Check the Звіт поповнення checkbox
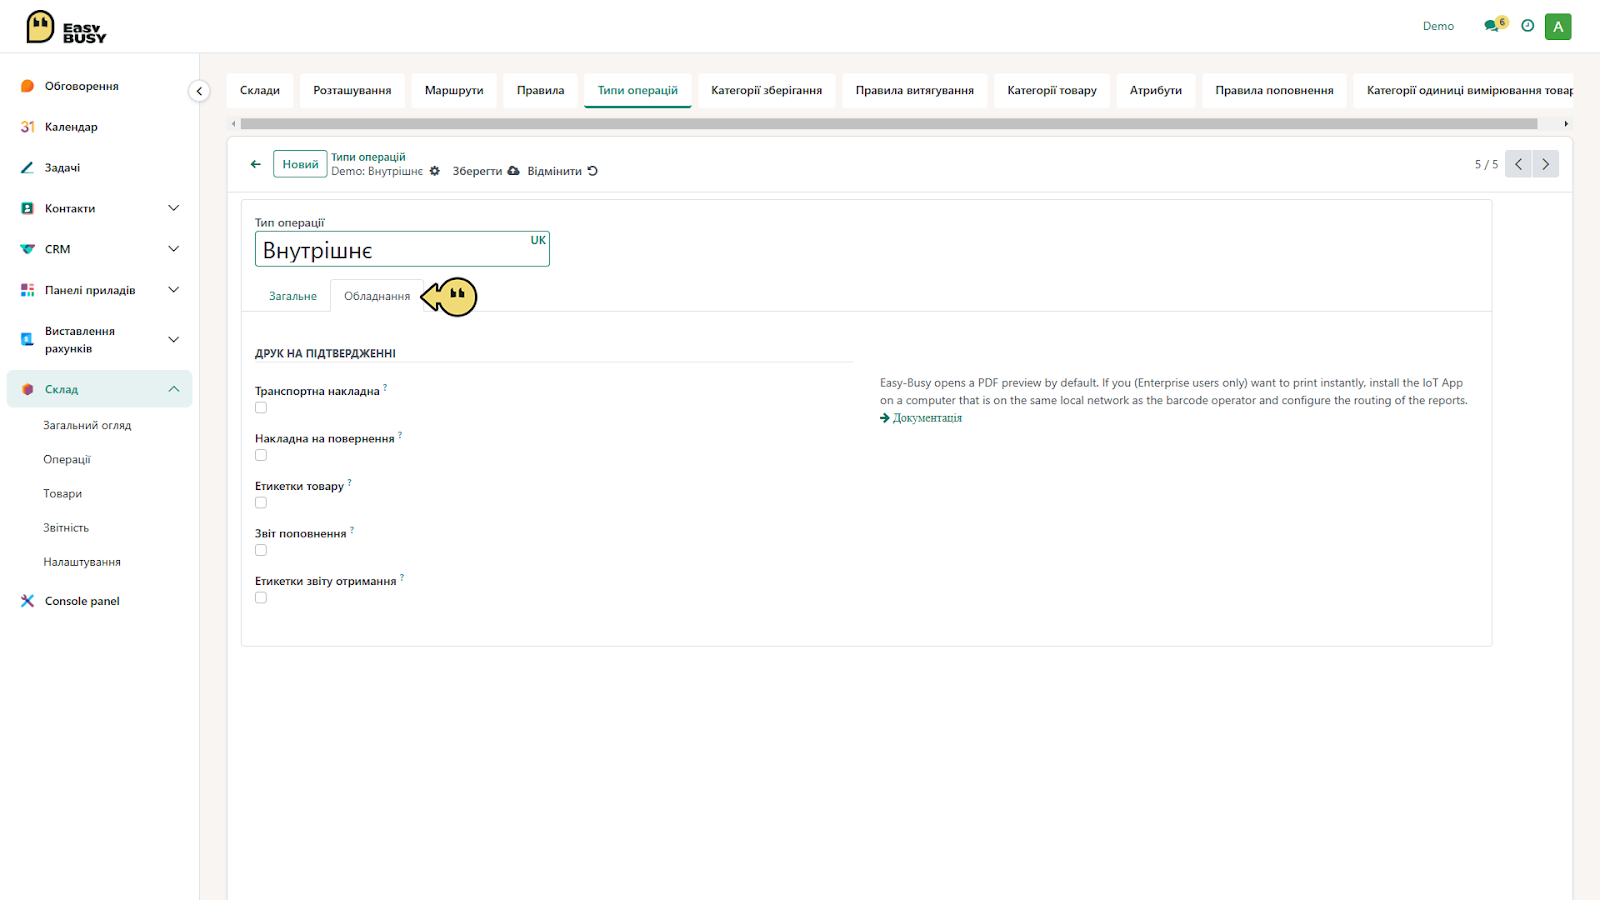 click(261, 550)
